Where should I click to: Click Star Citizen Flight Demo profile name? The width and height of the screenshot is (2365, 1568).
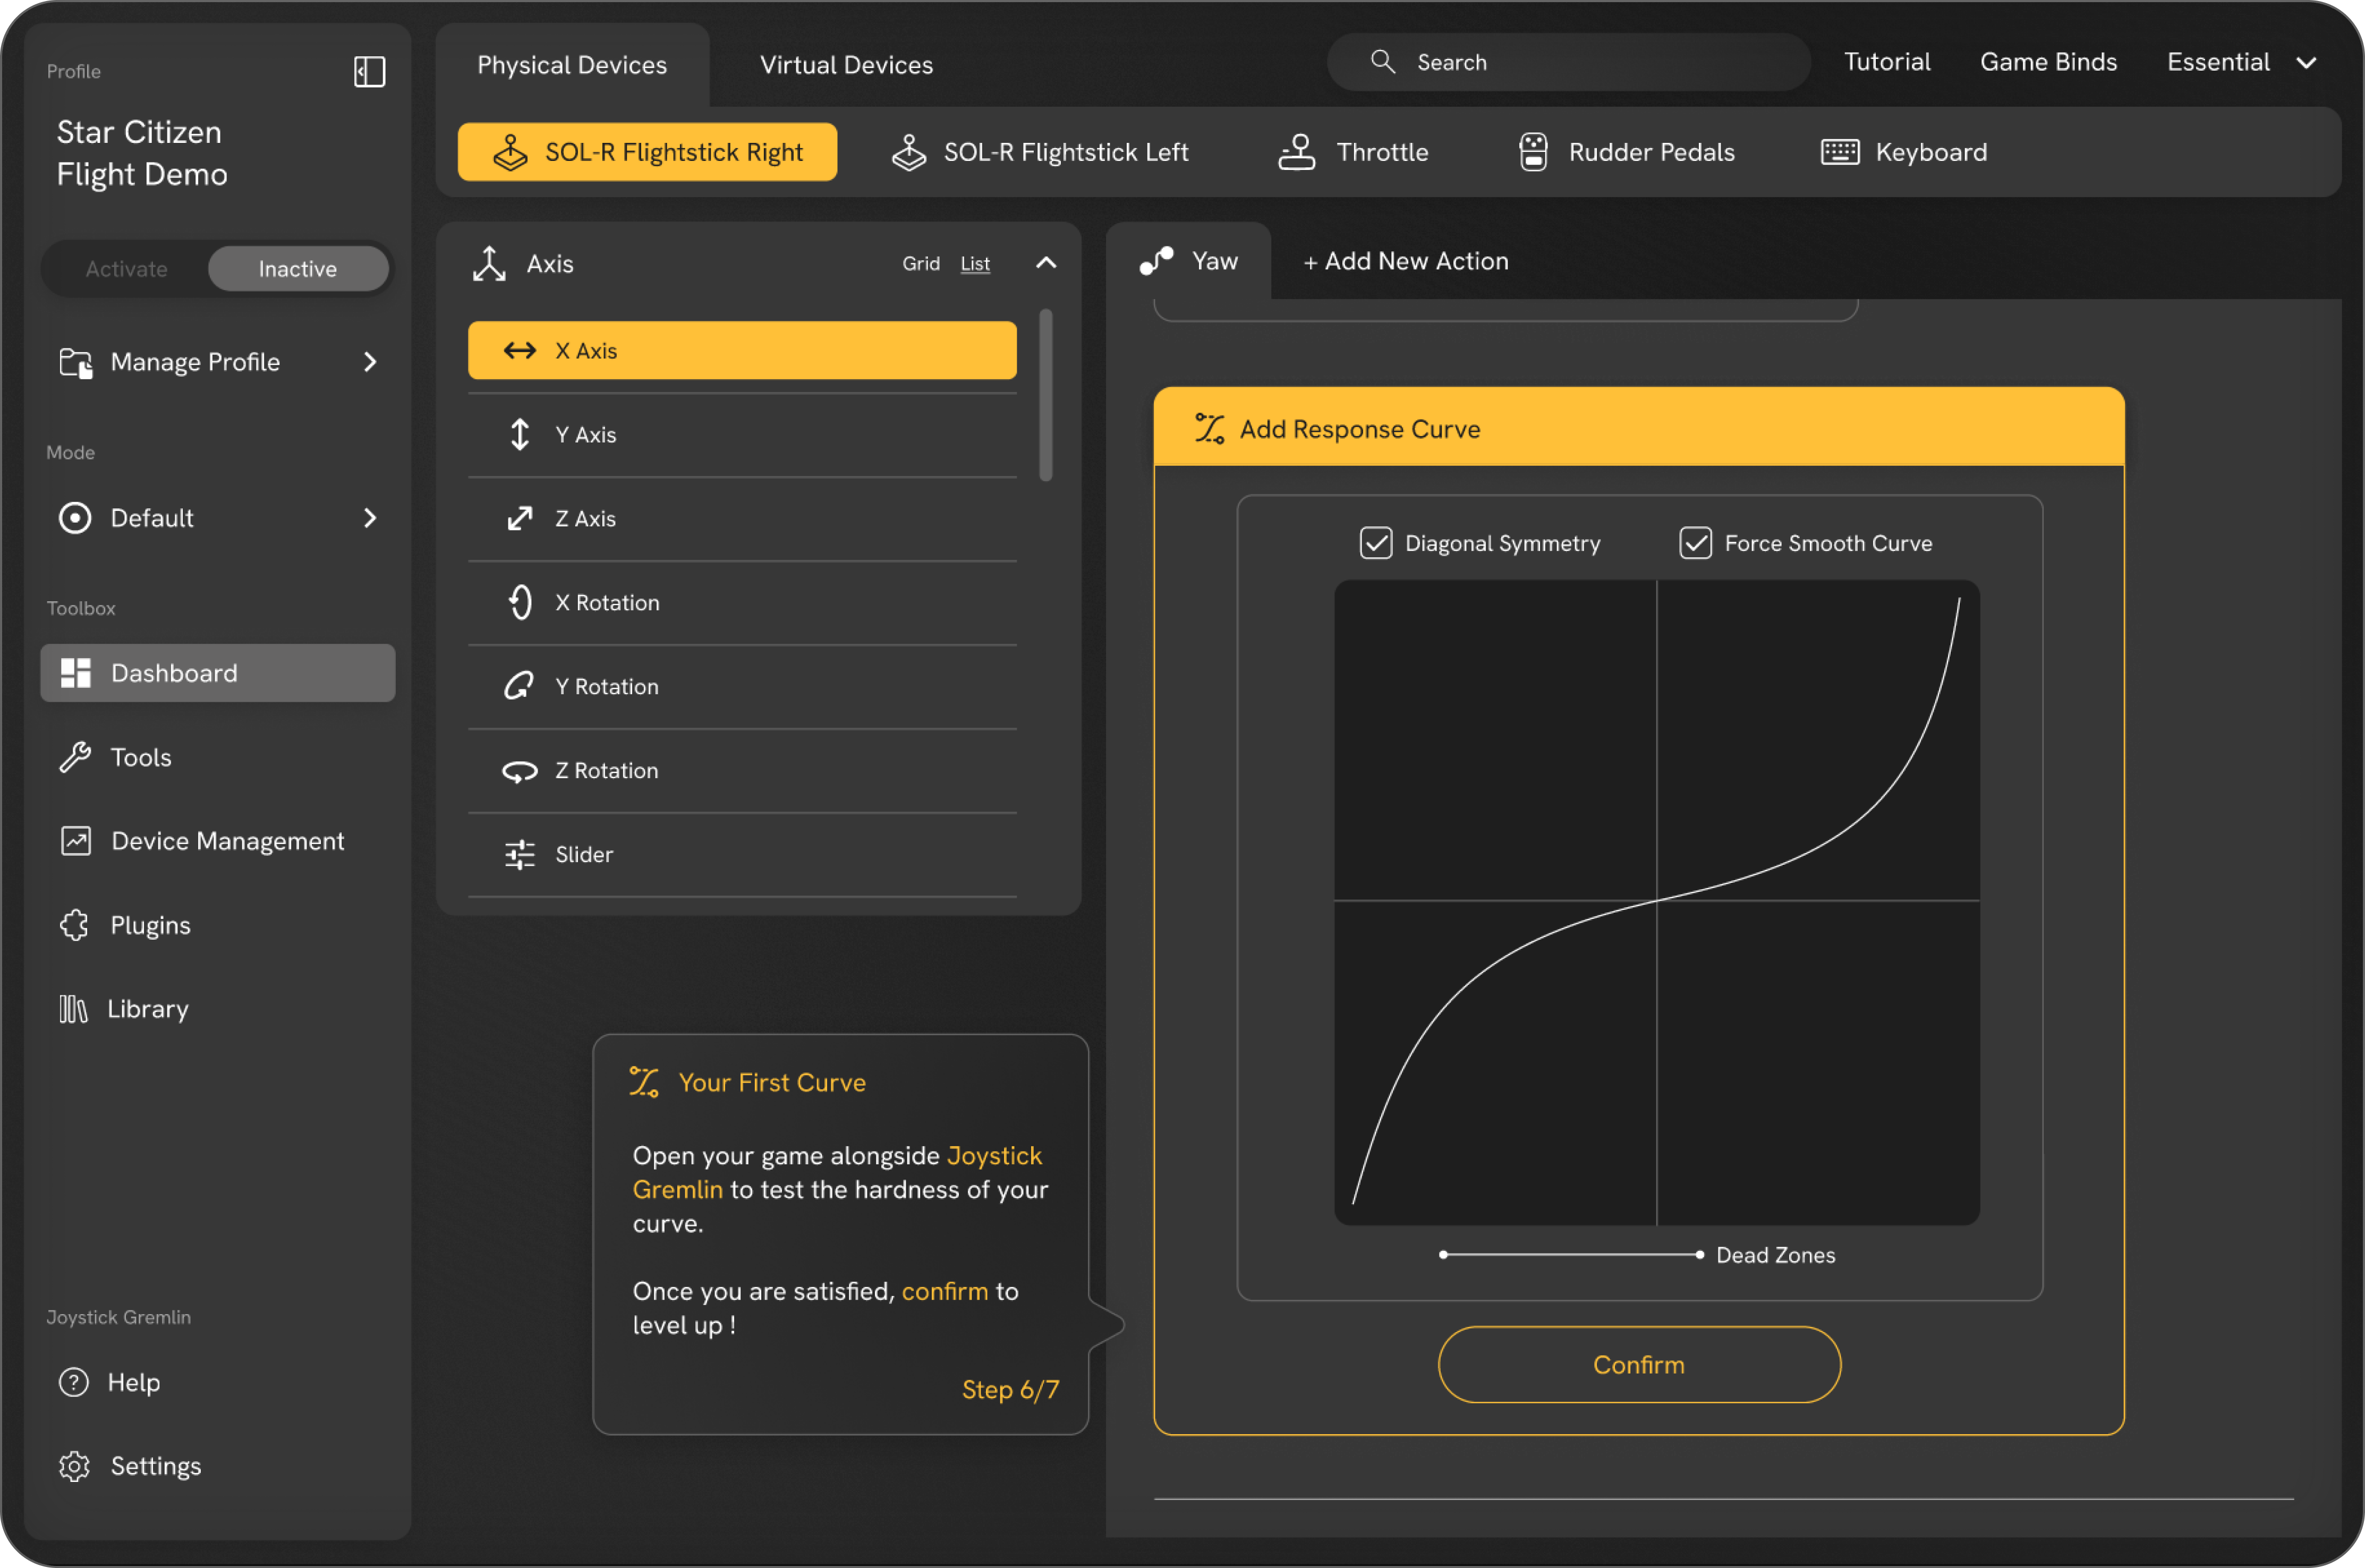click(142, 153)
